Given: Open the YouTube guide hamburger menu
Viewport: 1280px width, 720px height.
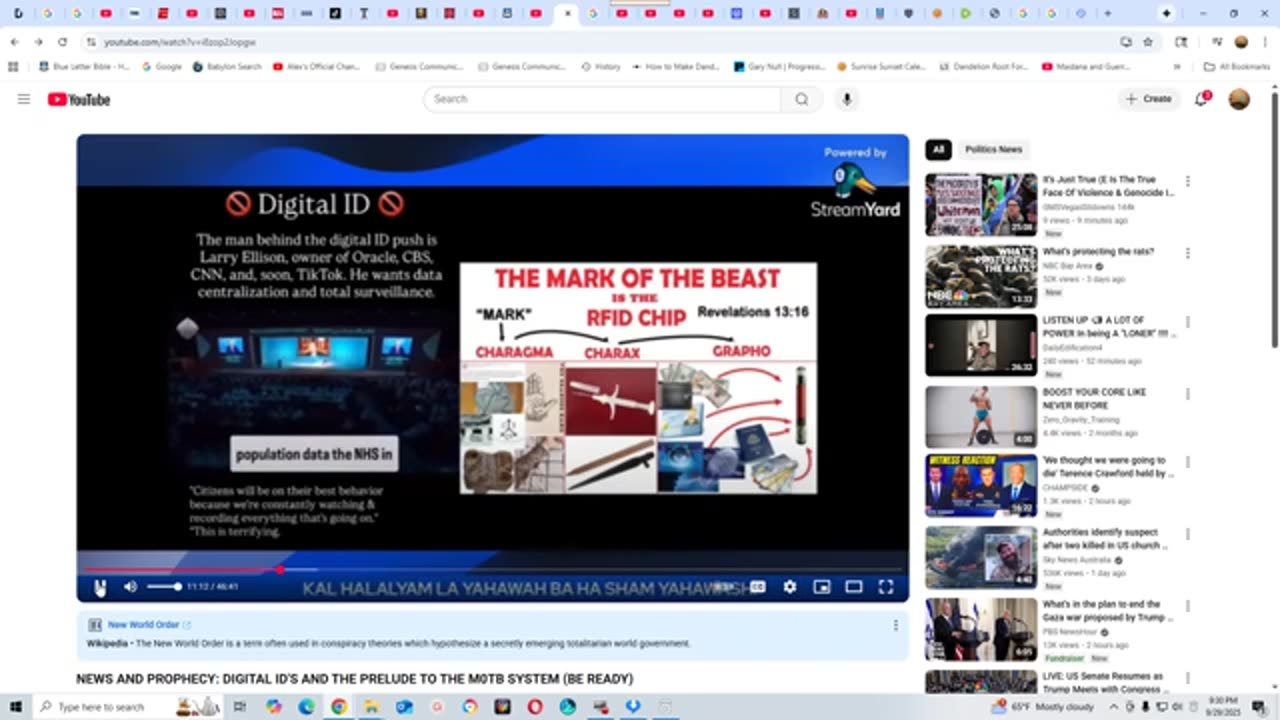Looking at the screenshot, I should [24, 99].
